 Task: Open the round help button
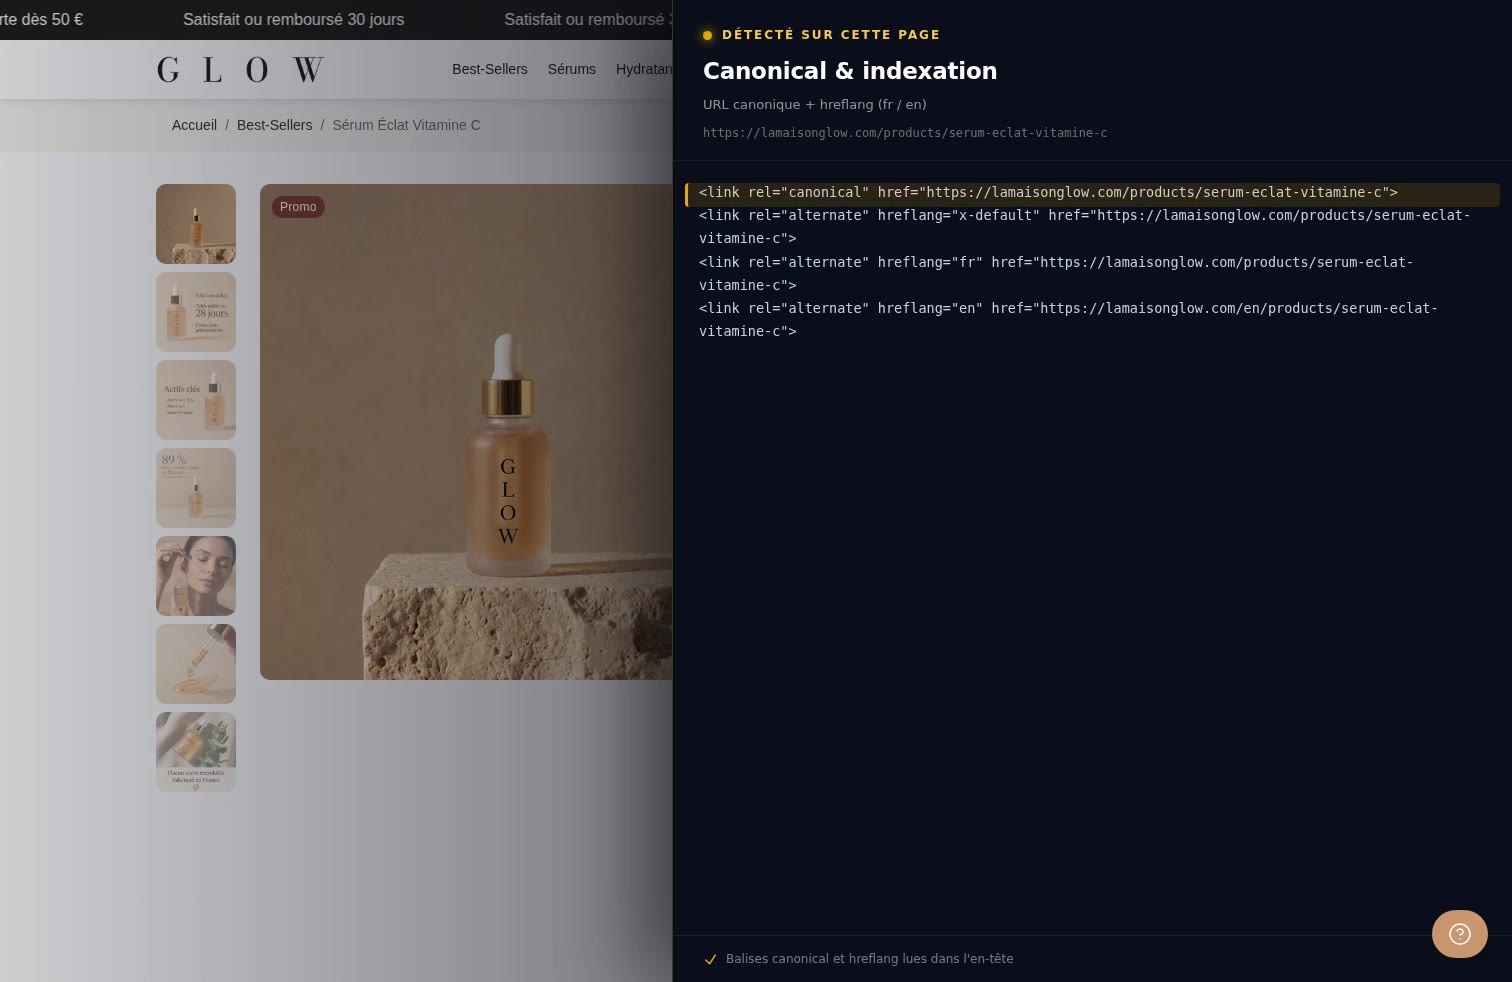[x=1459, y=934]
